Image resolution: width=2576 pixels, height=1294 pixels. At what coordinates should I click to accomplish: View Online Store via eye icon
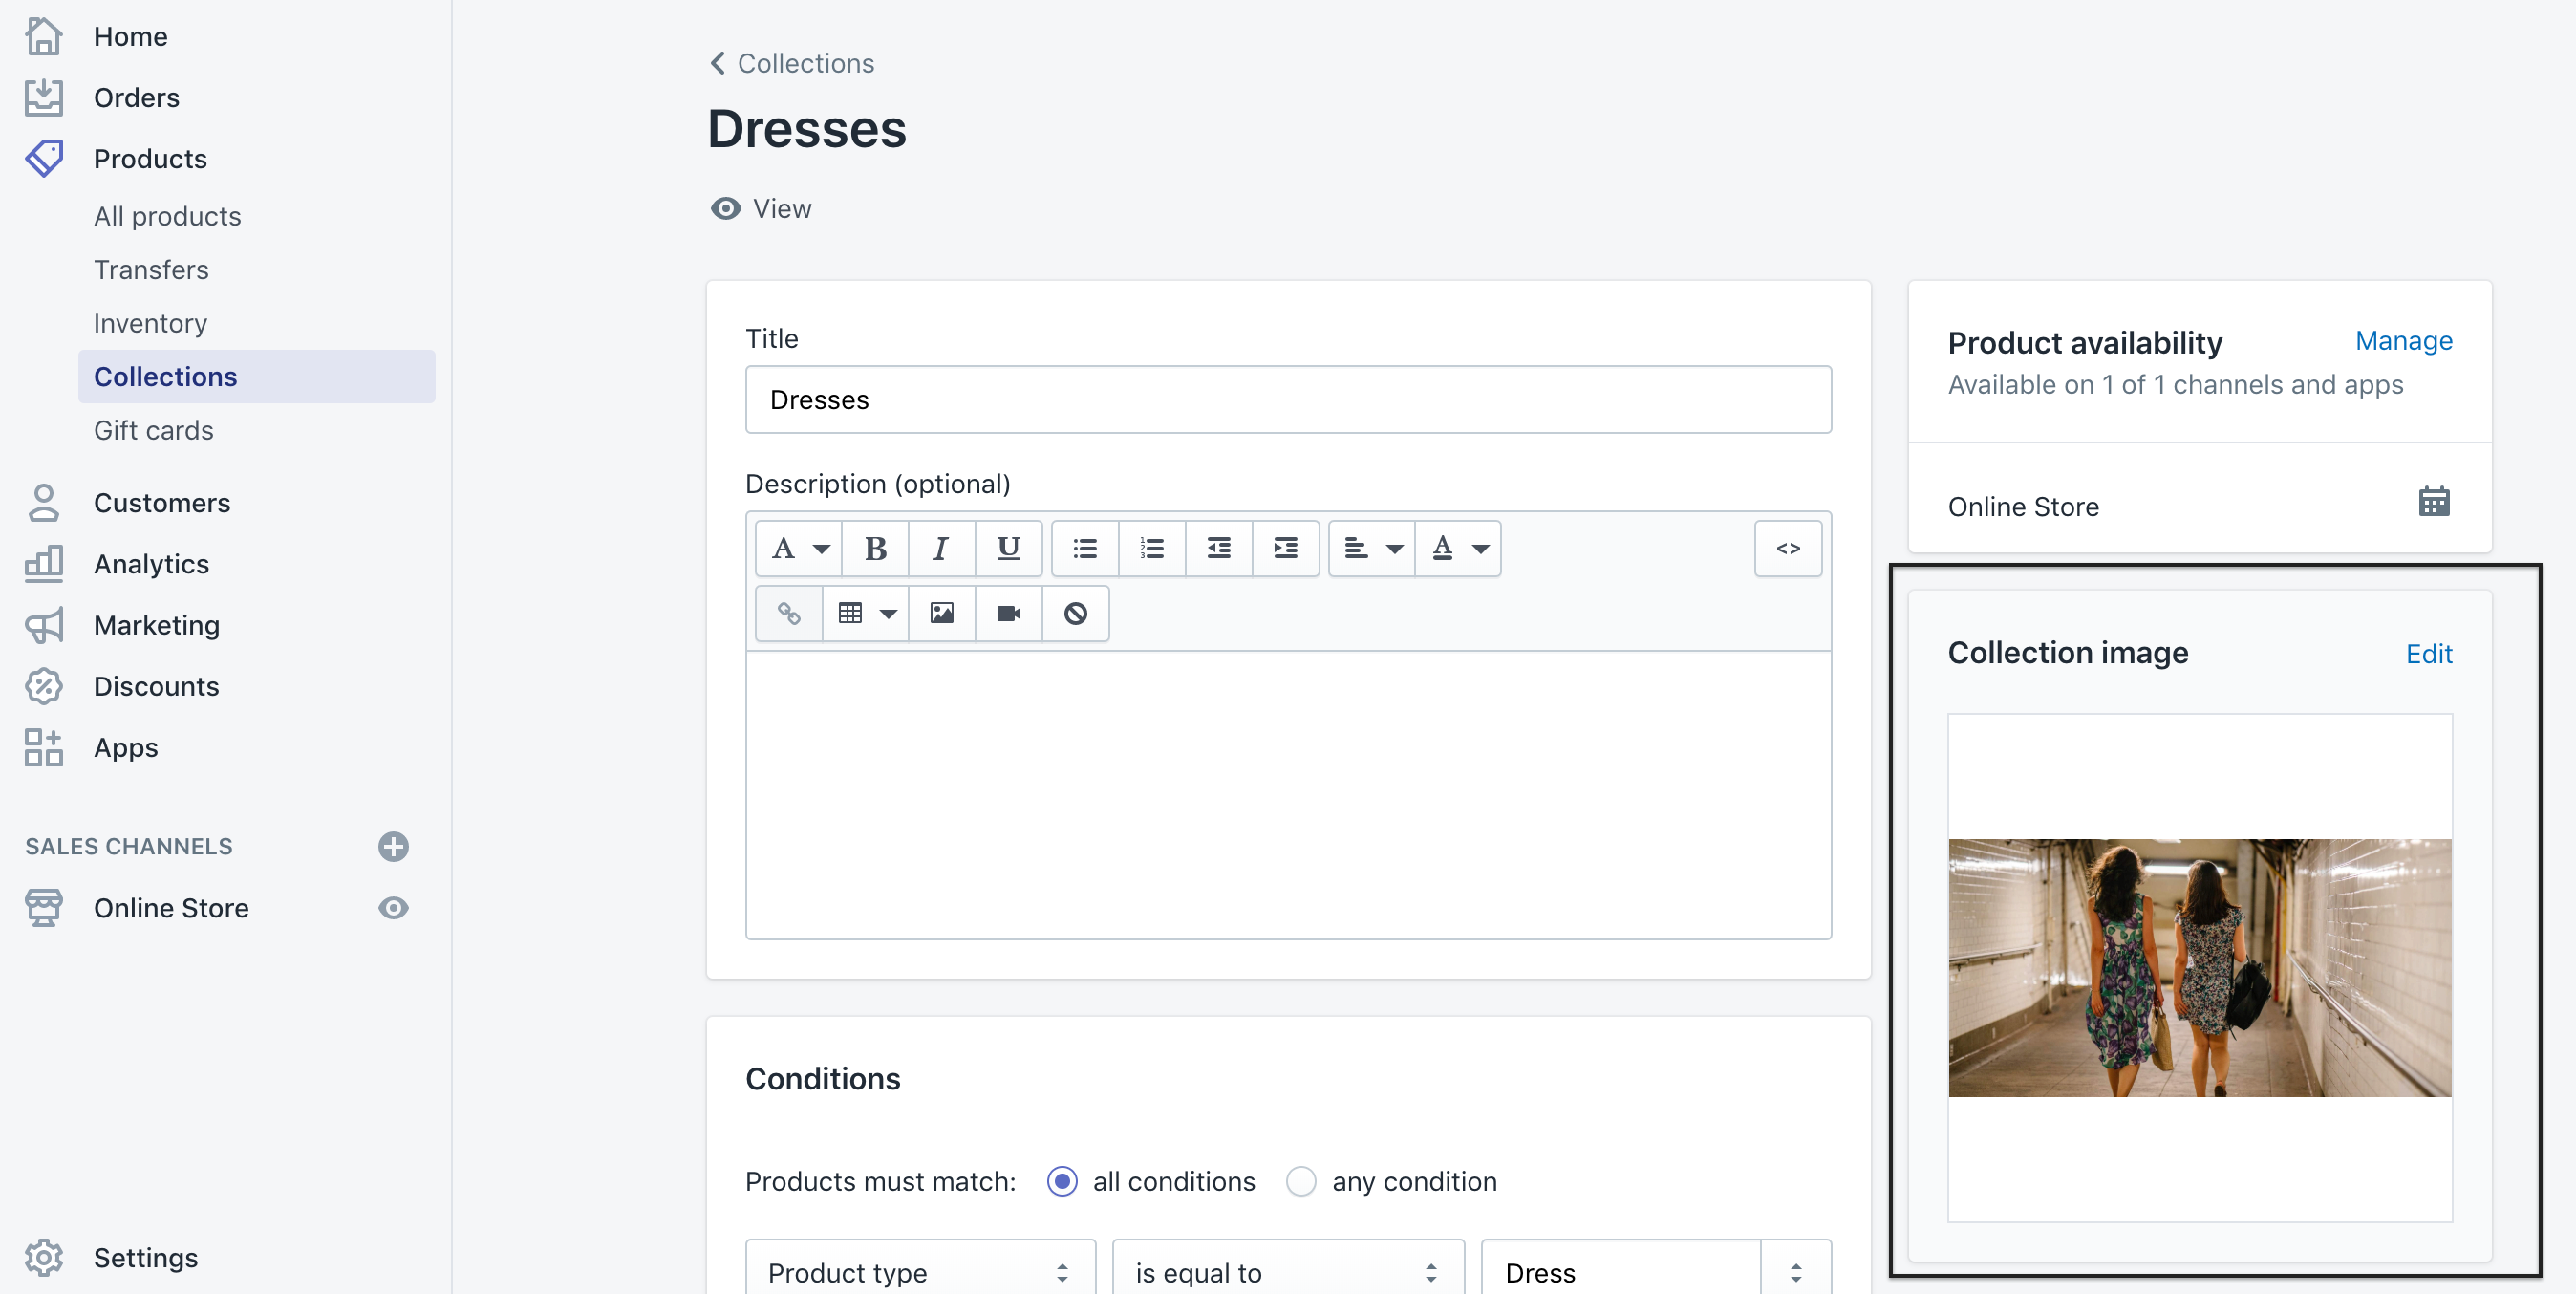(x=393, y=908)
